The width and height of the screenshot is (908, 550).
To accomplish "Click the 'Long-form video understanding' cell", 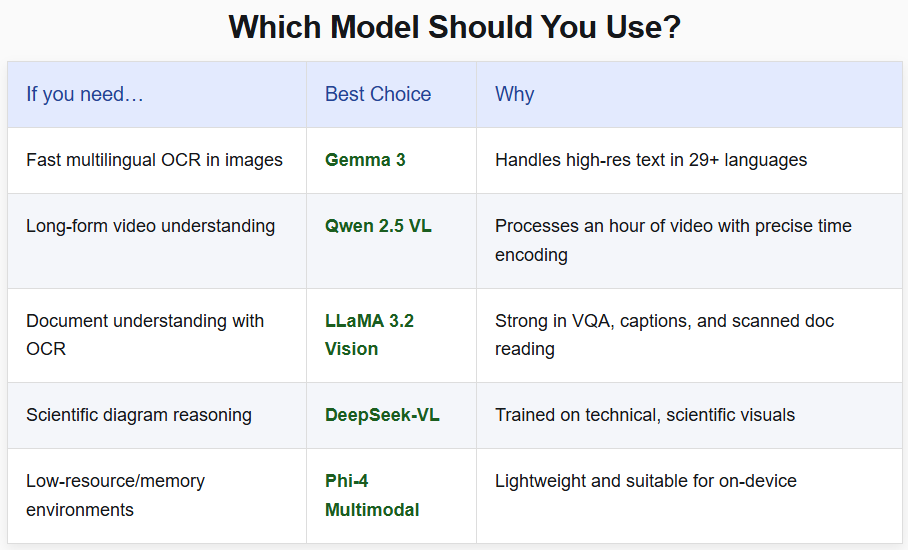I will click(150, 226).
